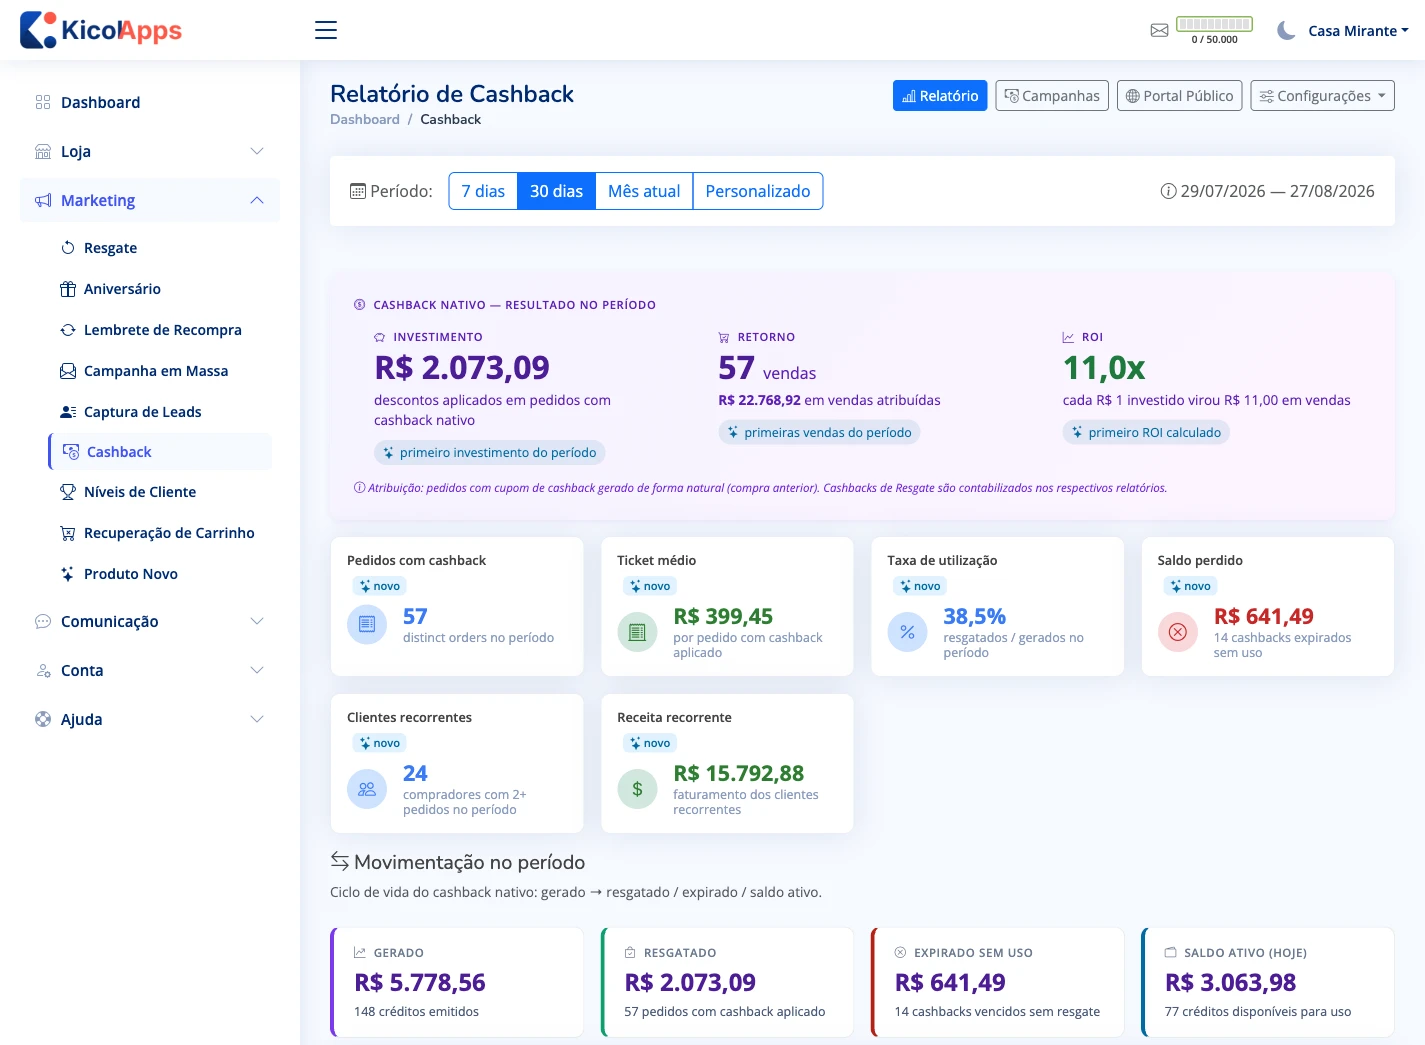The width and height of the screenshot is (1425, 1045).
Task: Click the Saldo perdido red X icon
Action: point(1178,632)
